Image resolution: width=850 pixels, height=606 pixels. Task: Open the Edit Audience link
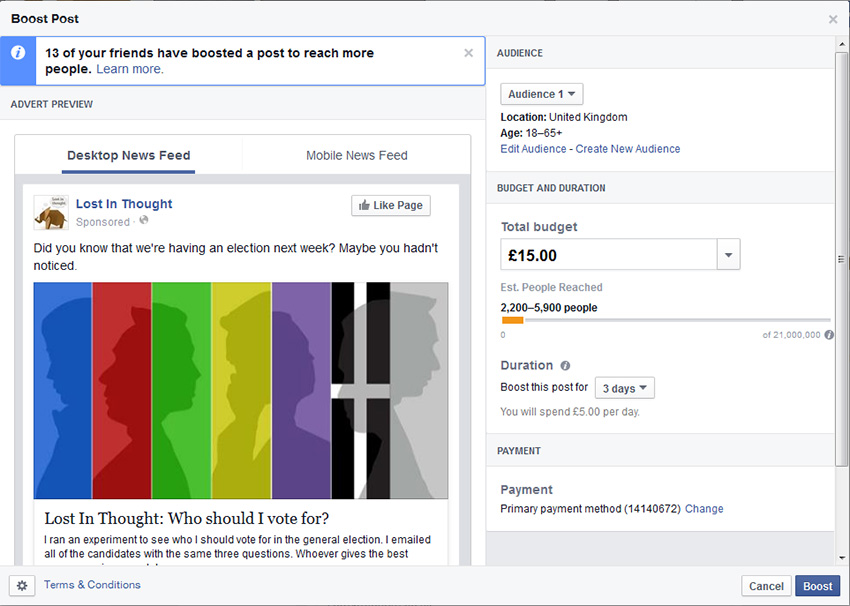533,149
